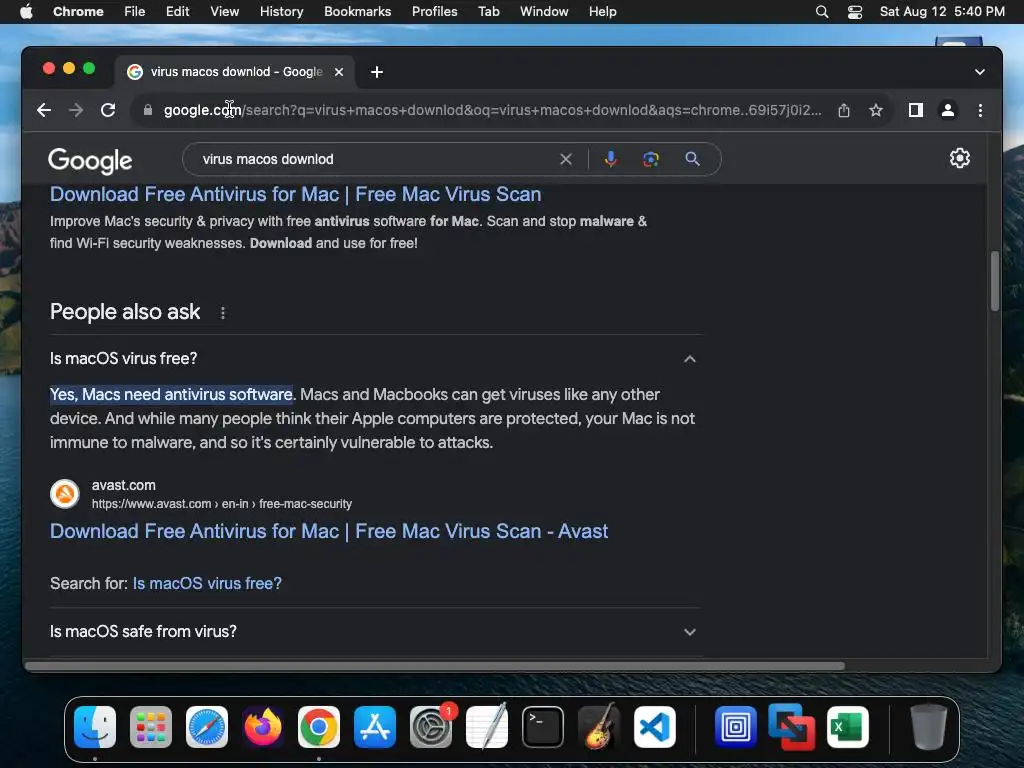This screenshot has height=768, width=1024.
Task: Click the forward navigation arrow
Action: tap(76, 110)
